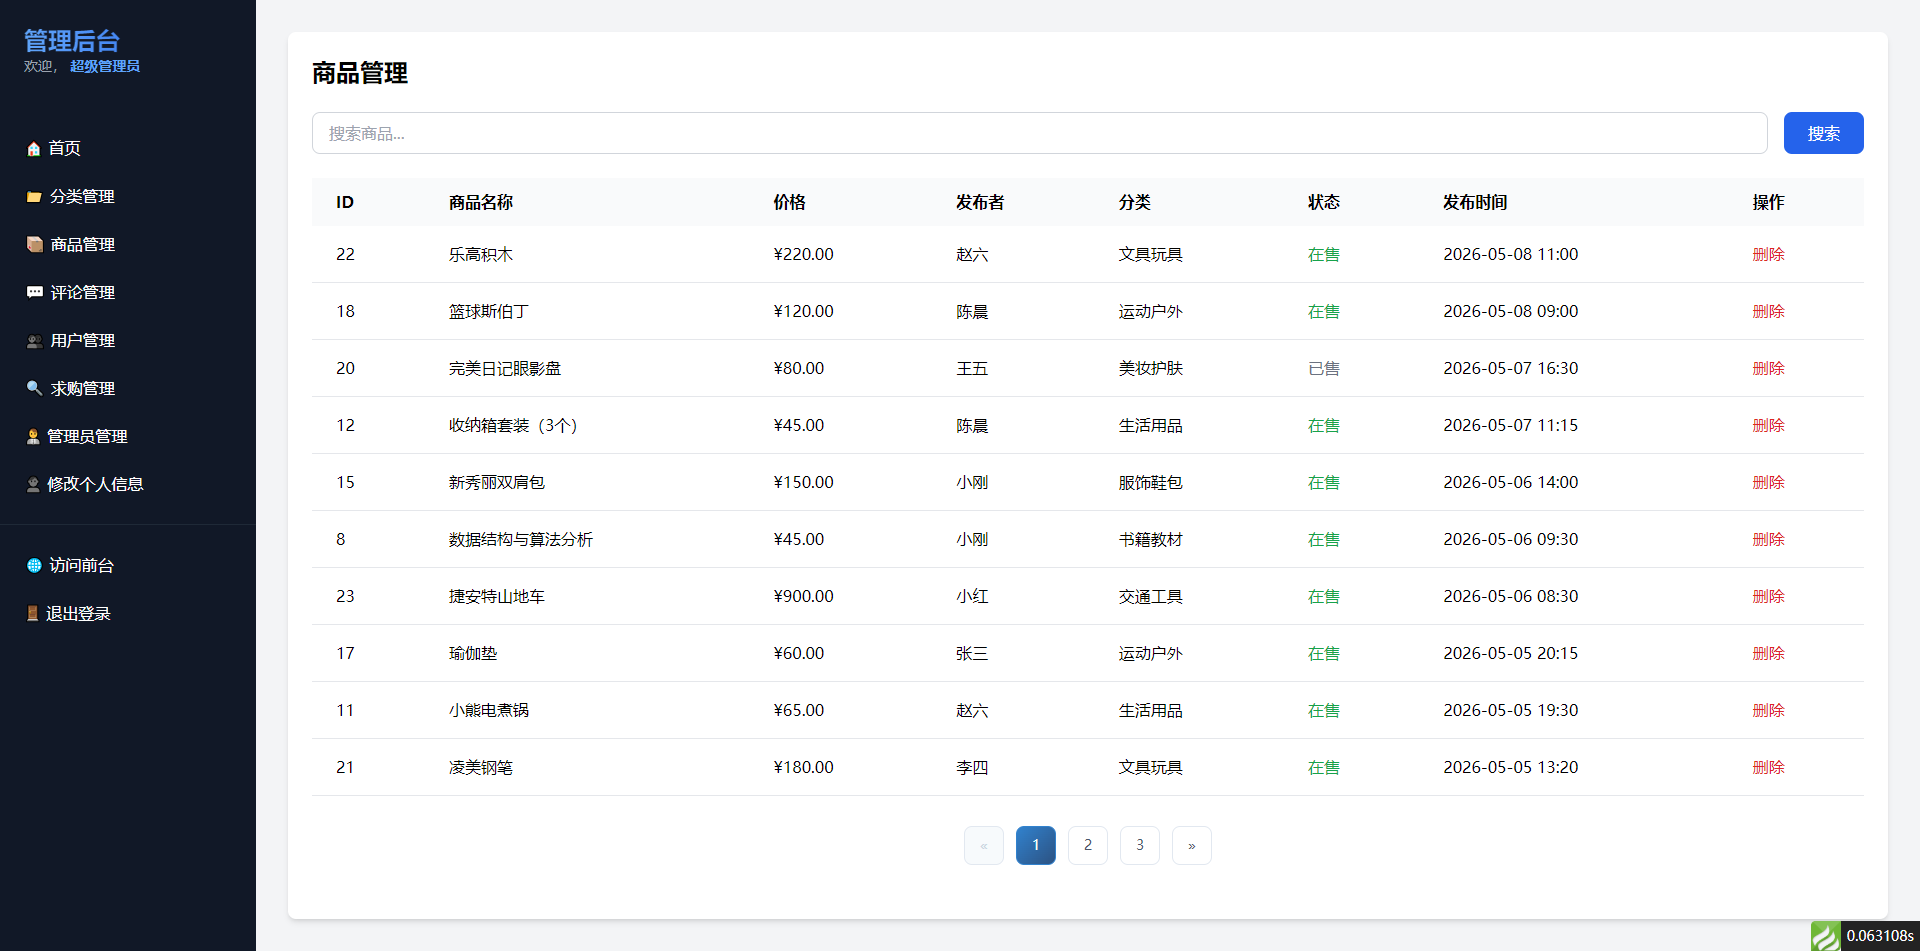
Task: Click the 商品管理 page heading
Action: 360,73
